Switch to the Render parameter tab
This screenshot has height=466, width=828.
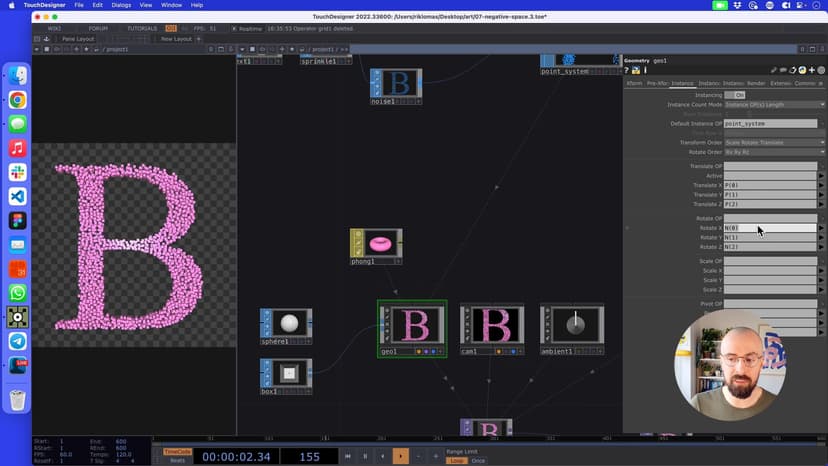[x=756, y=83]
